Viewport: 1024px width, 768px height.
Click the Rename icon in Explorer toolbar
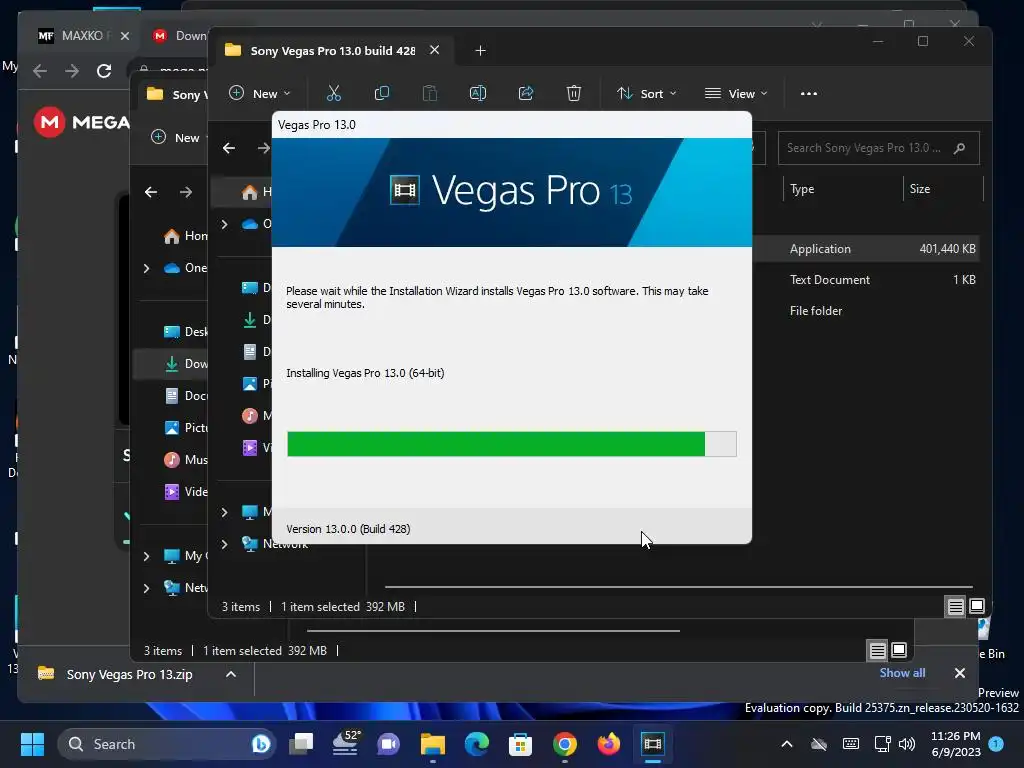[478, 93]
